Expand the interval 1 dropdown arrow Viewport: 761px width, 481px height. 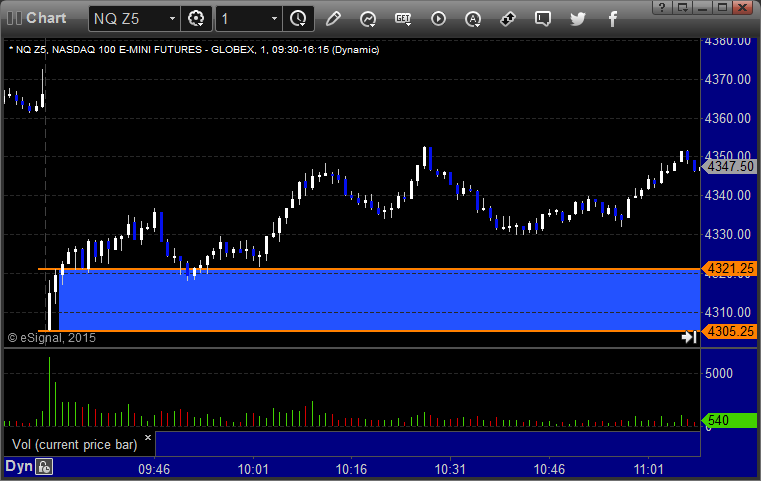274,19
